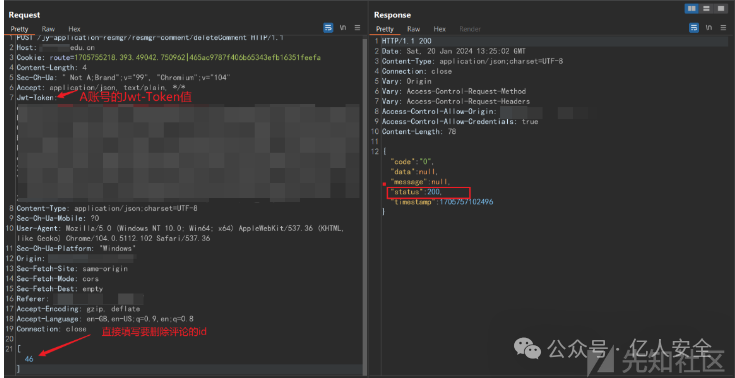Click the "message":null JSON field
The height and width of the screenshot is (378, 735).
pyautogui.click(x=420, y=182)
